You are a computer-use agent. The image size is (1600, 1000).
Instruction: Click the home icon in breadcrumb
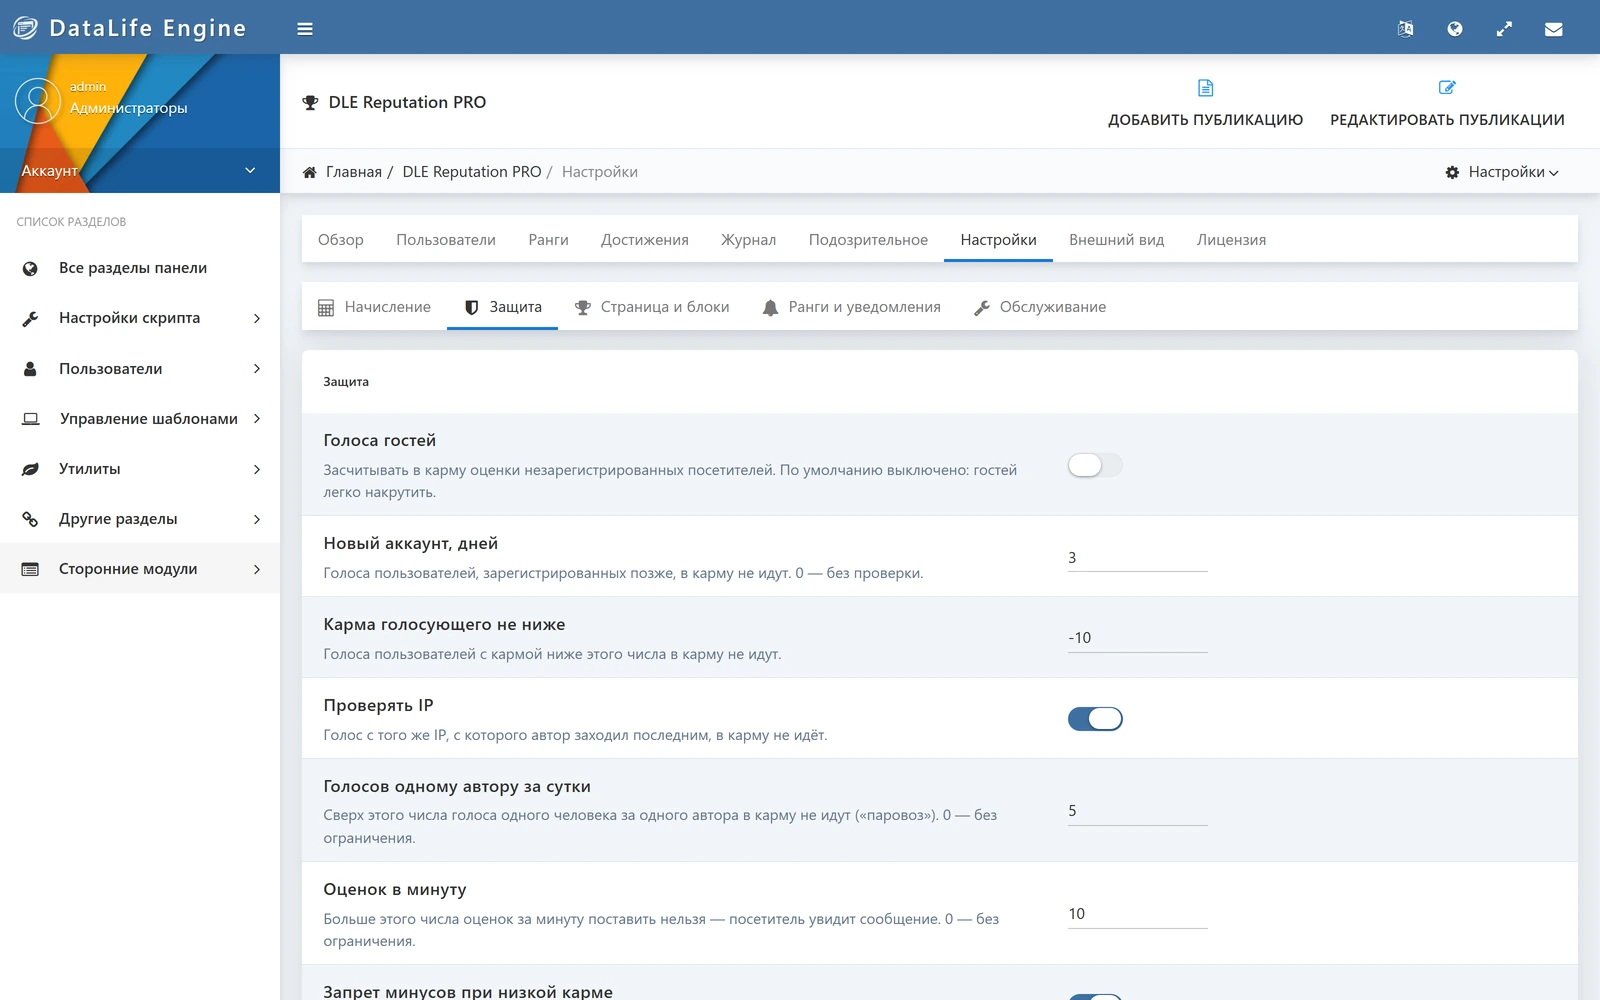coord(310,172)
